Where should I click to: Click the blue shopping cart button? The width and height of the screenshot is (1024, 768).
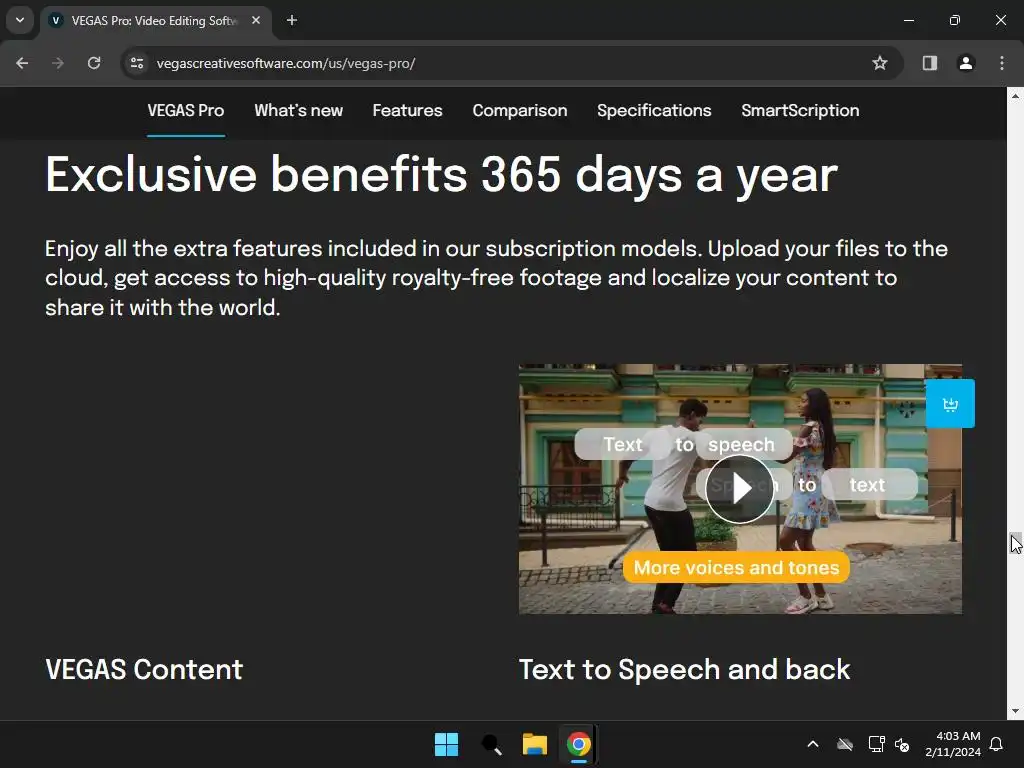(950, 404)
